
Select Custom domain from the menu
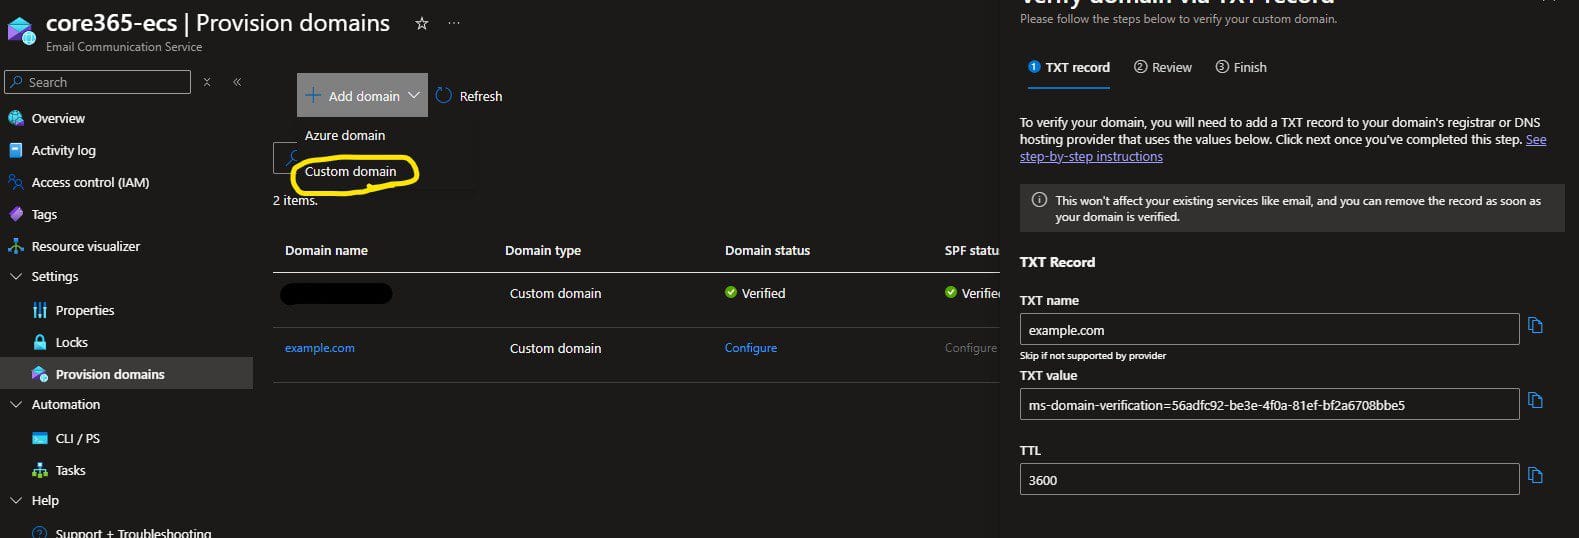pos(351,171)
